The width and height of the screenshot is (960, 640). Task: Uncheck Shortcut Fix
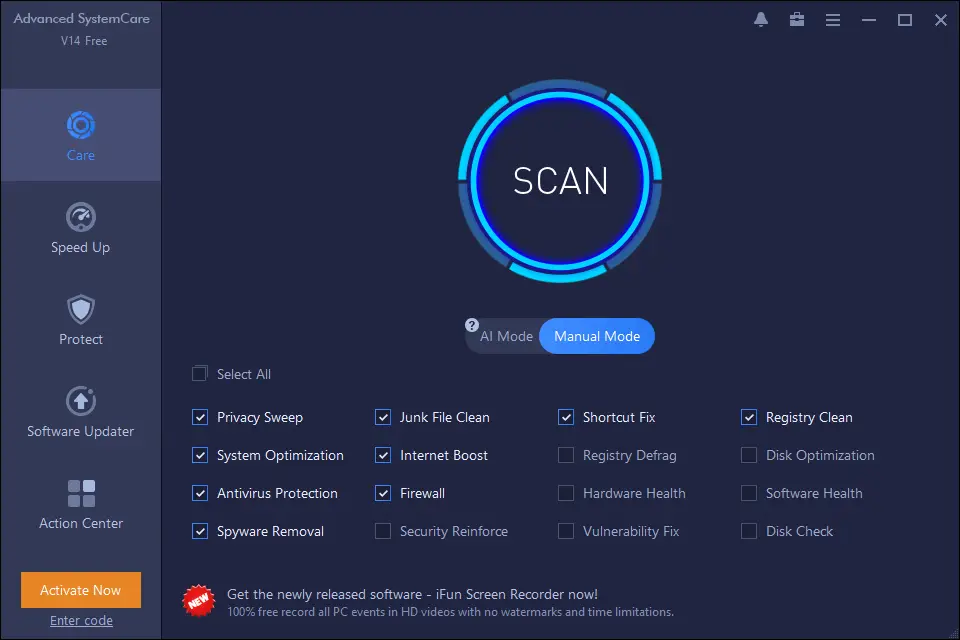coord(566,417)
